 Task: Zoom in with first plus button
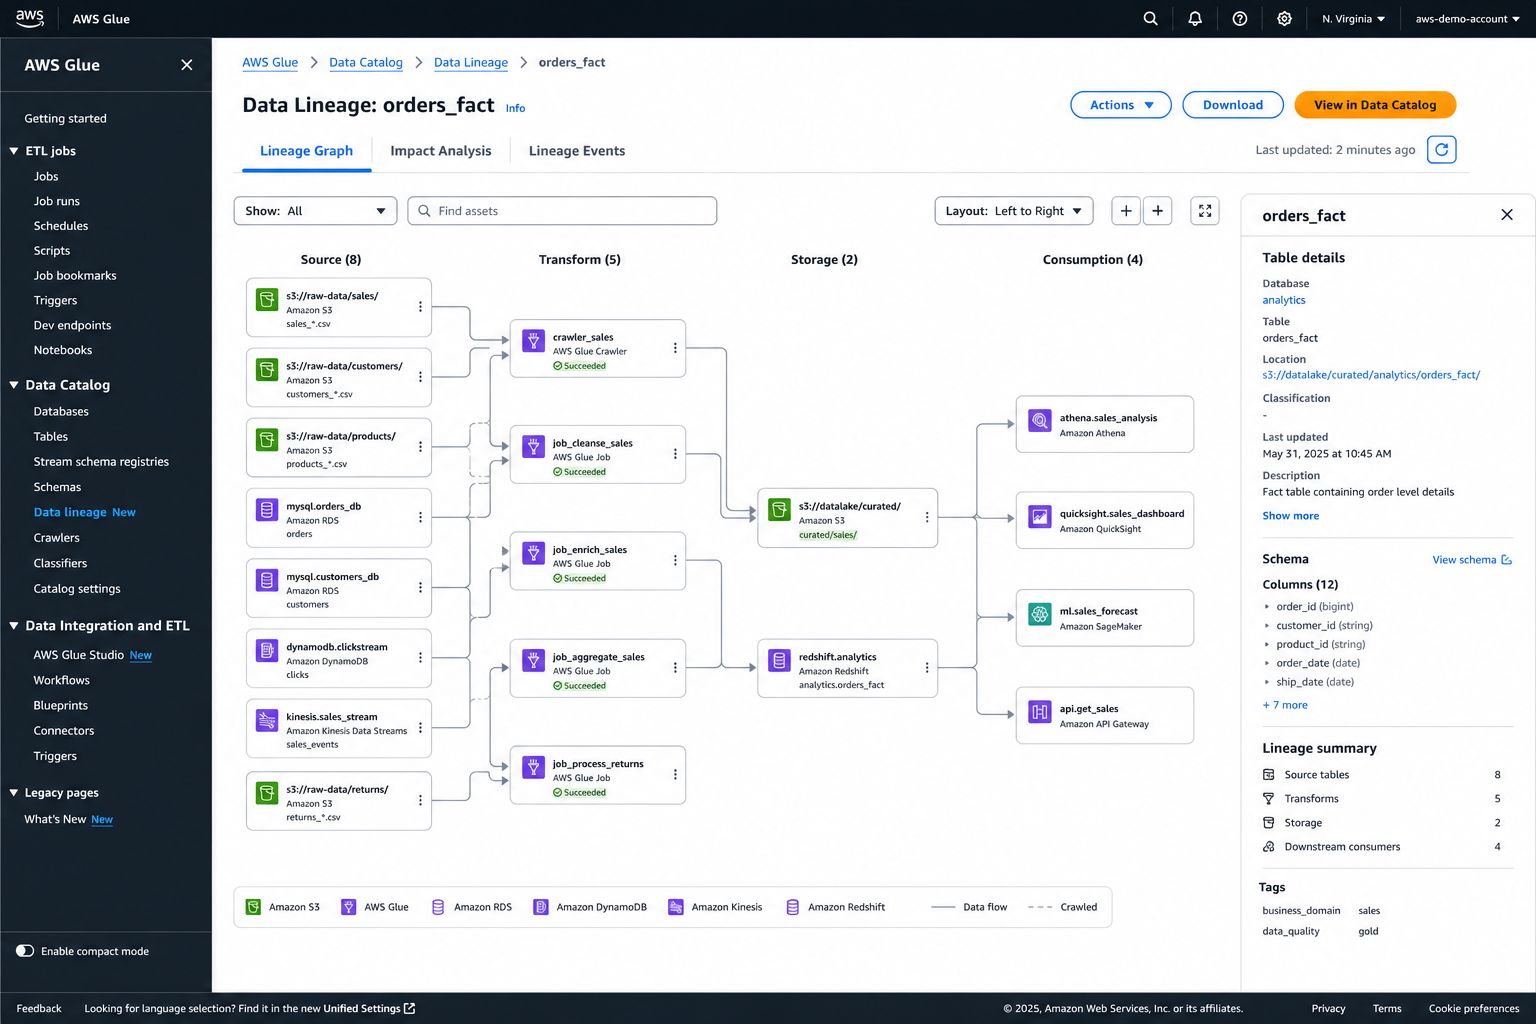coord(1126,211)
